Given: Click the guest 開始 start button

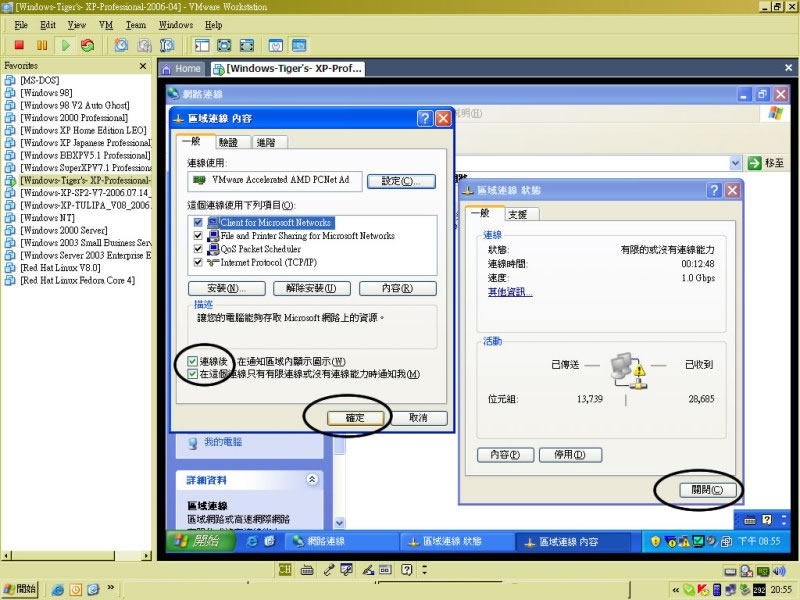Looking at the screenshot, I should [x=200, y=541].
